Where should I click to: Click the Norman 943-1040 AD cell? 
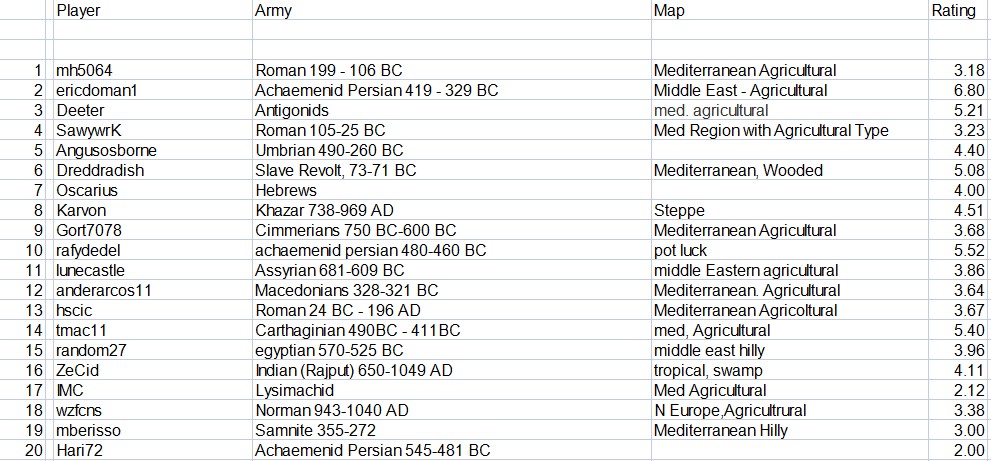tap(452, 411)
